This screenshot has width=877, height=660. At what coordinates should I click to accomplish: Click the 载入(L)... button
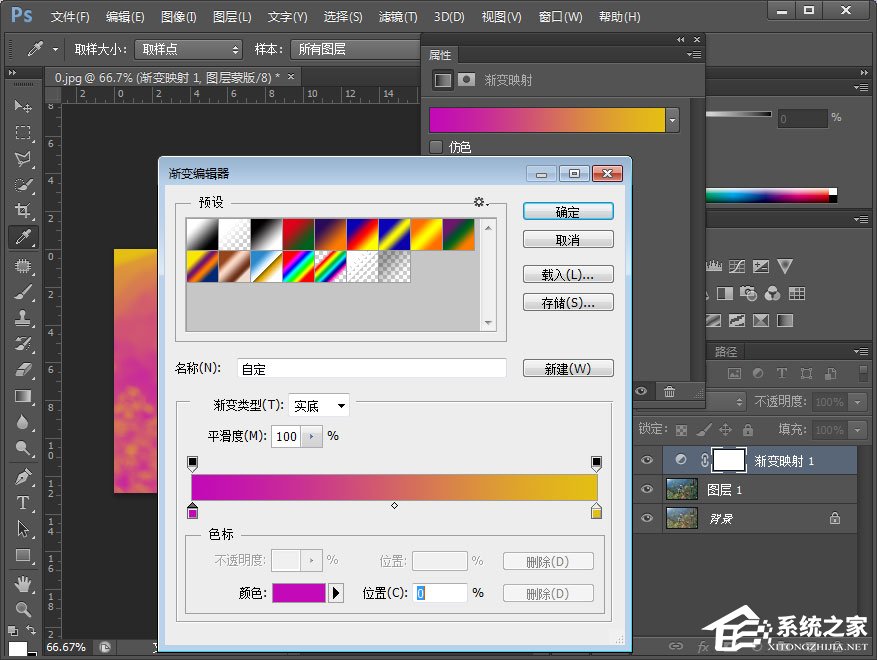tap(568, 274)
